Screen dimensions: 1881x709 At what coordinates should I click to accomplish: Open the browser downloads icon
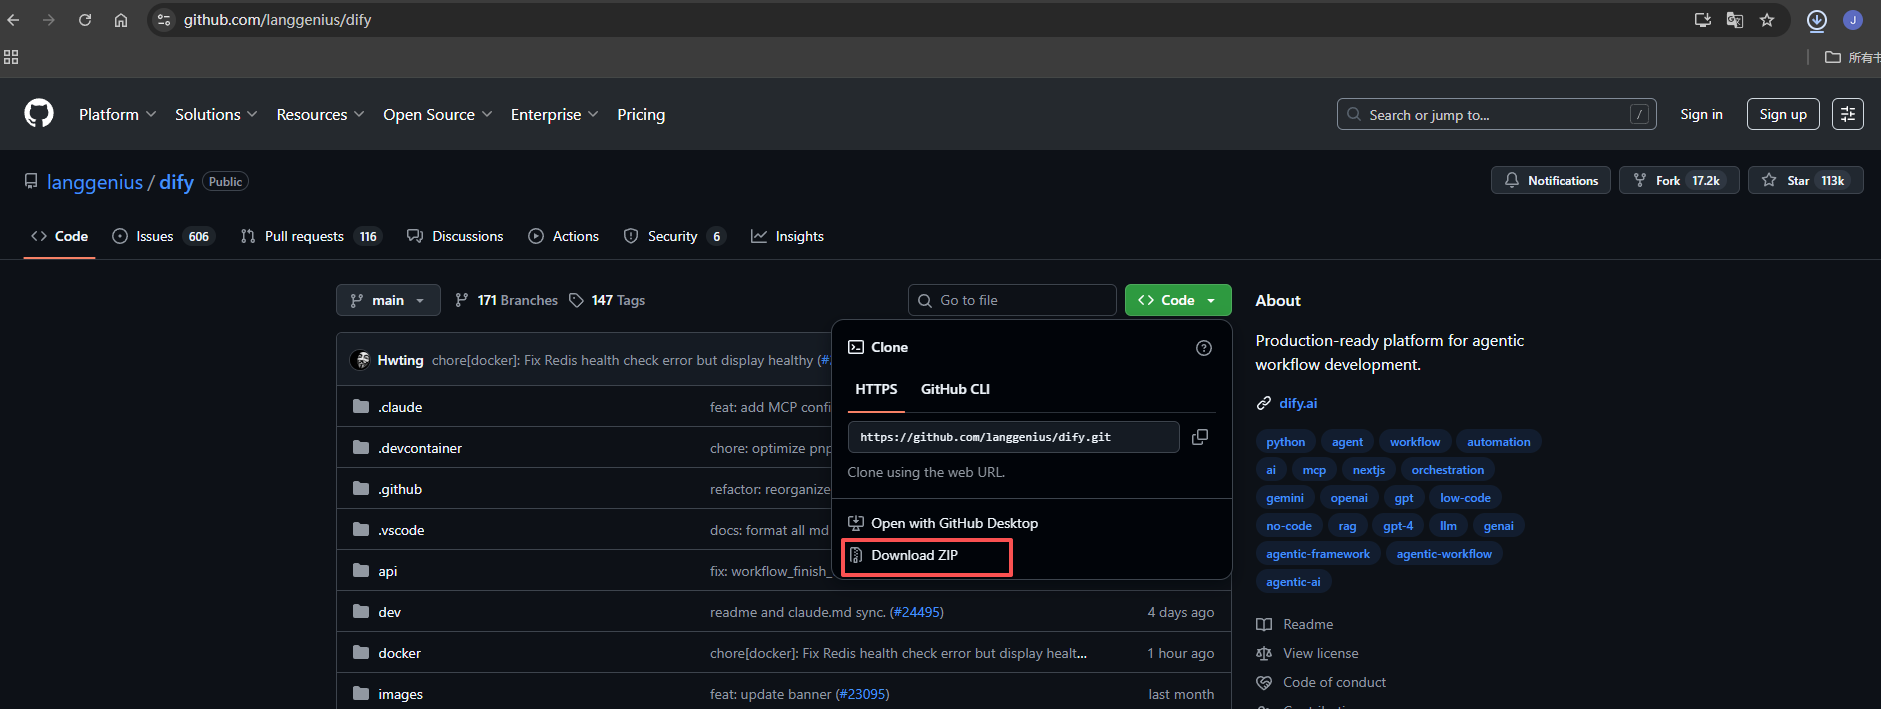1817,20
